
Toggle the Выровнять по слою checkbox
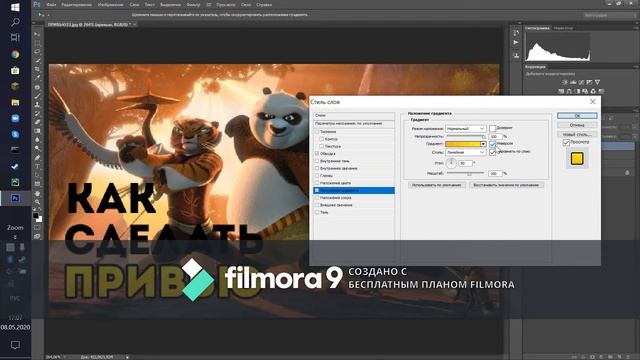492,152
